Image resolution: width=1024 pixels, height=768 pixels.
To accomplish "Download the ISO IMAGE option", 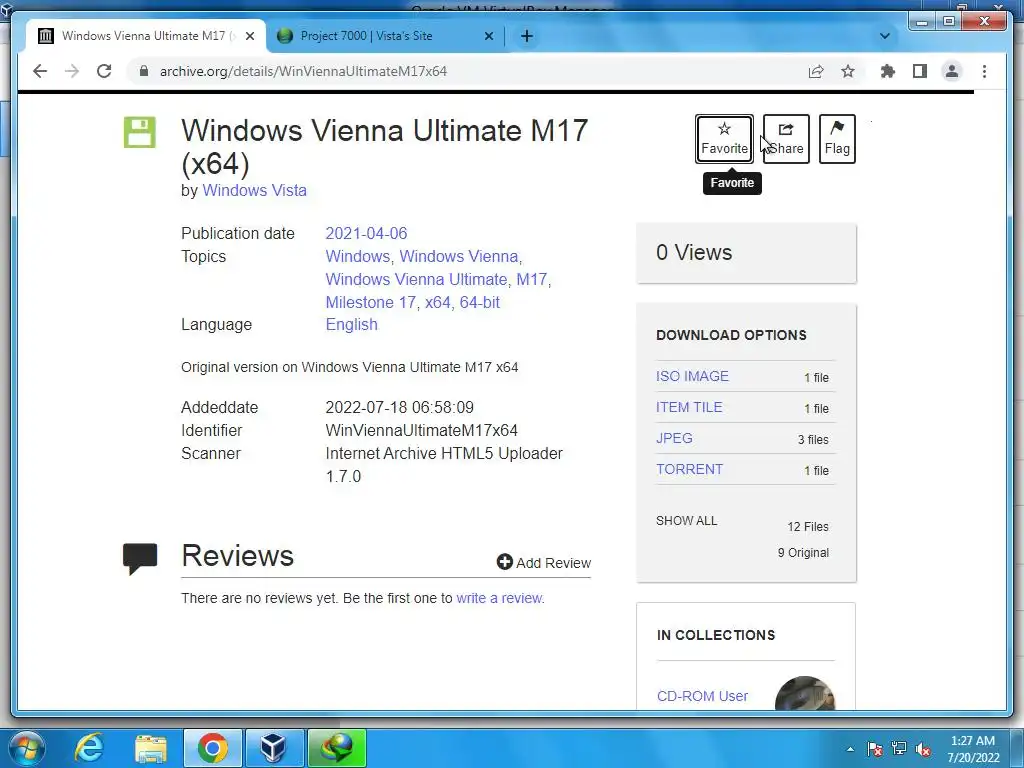I will 692,376.
